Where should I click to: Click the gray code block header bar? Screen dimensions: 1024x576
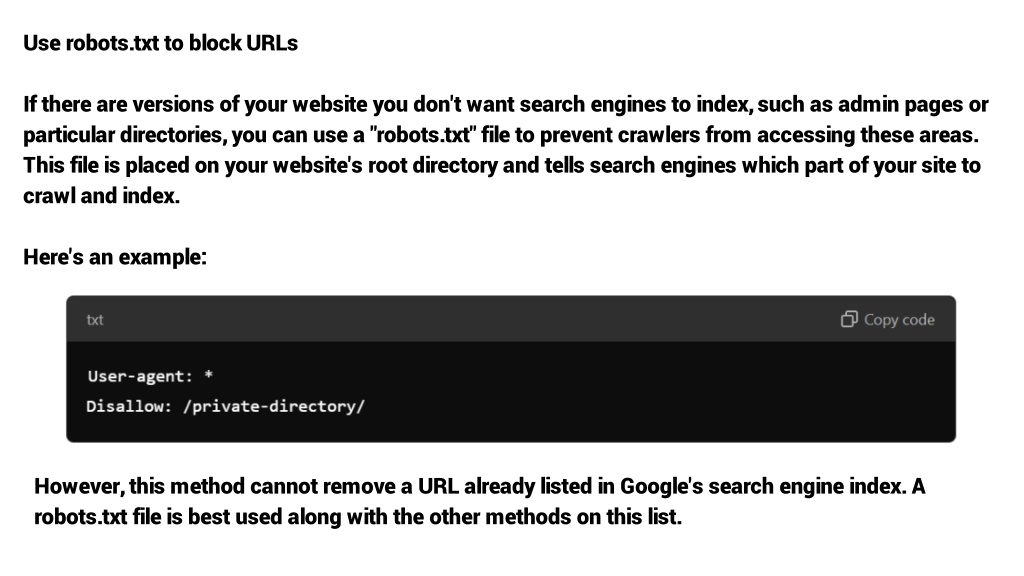pos(511,319)
